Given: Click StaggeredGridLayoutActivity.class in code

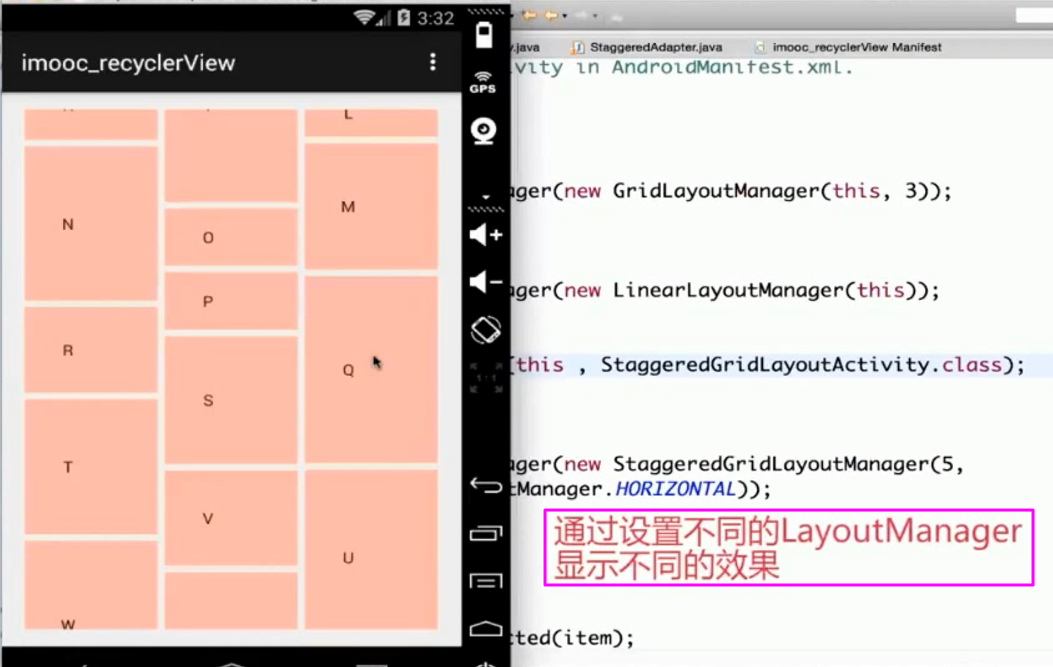Looking at the screenshot, I should click(x=800, y=365).
